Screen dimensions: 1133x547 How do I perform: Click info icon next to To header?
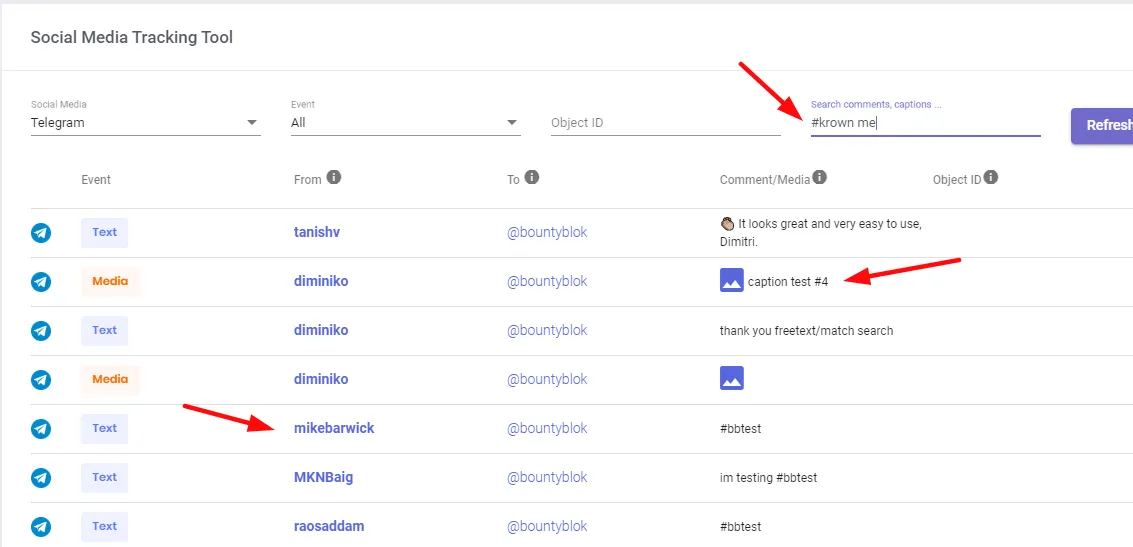click(532, 177)
